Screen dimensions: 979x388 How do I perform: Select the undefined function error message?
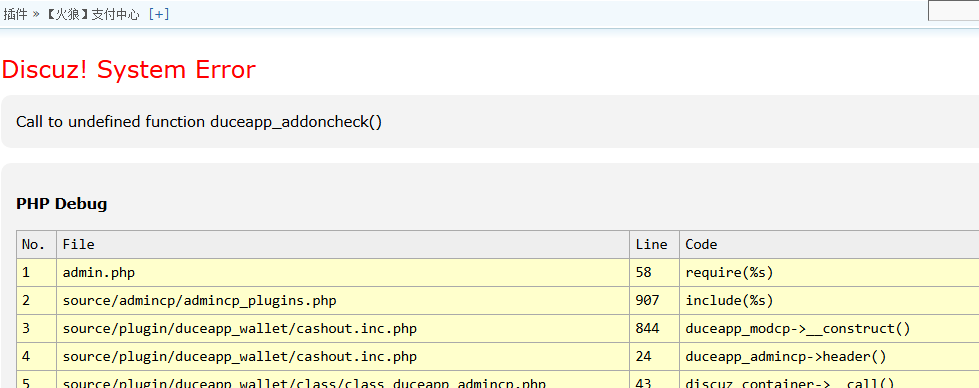[x=199, y=122]
